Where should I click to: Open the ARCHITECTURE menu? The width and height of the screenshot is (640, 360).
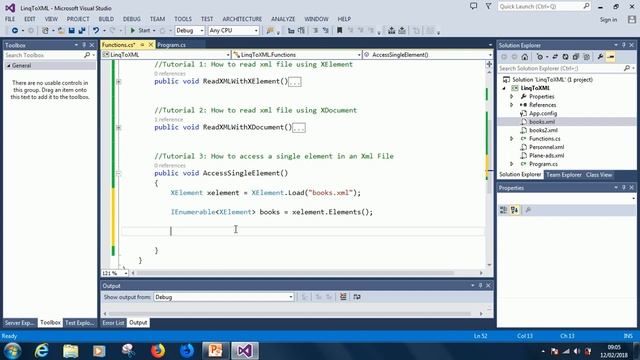(x=242, y=19)
